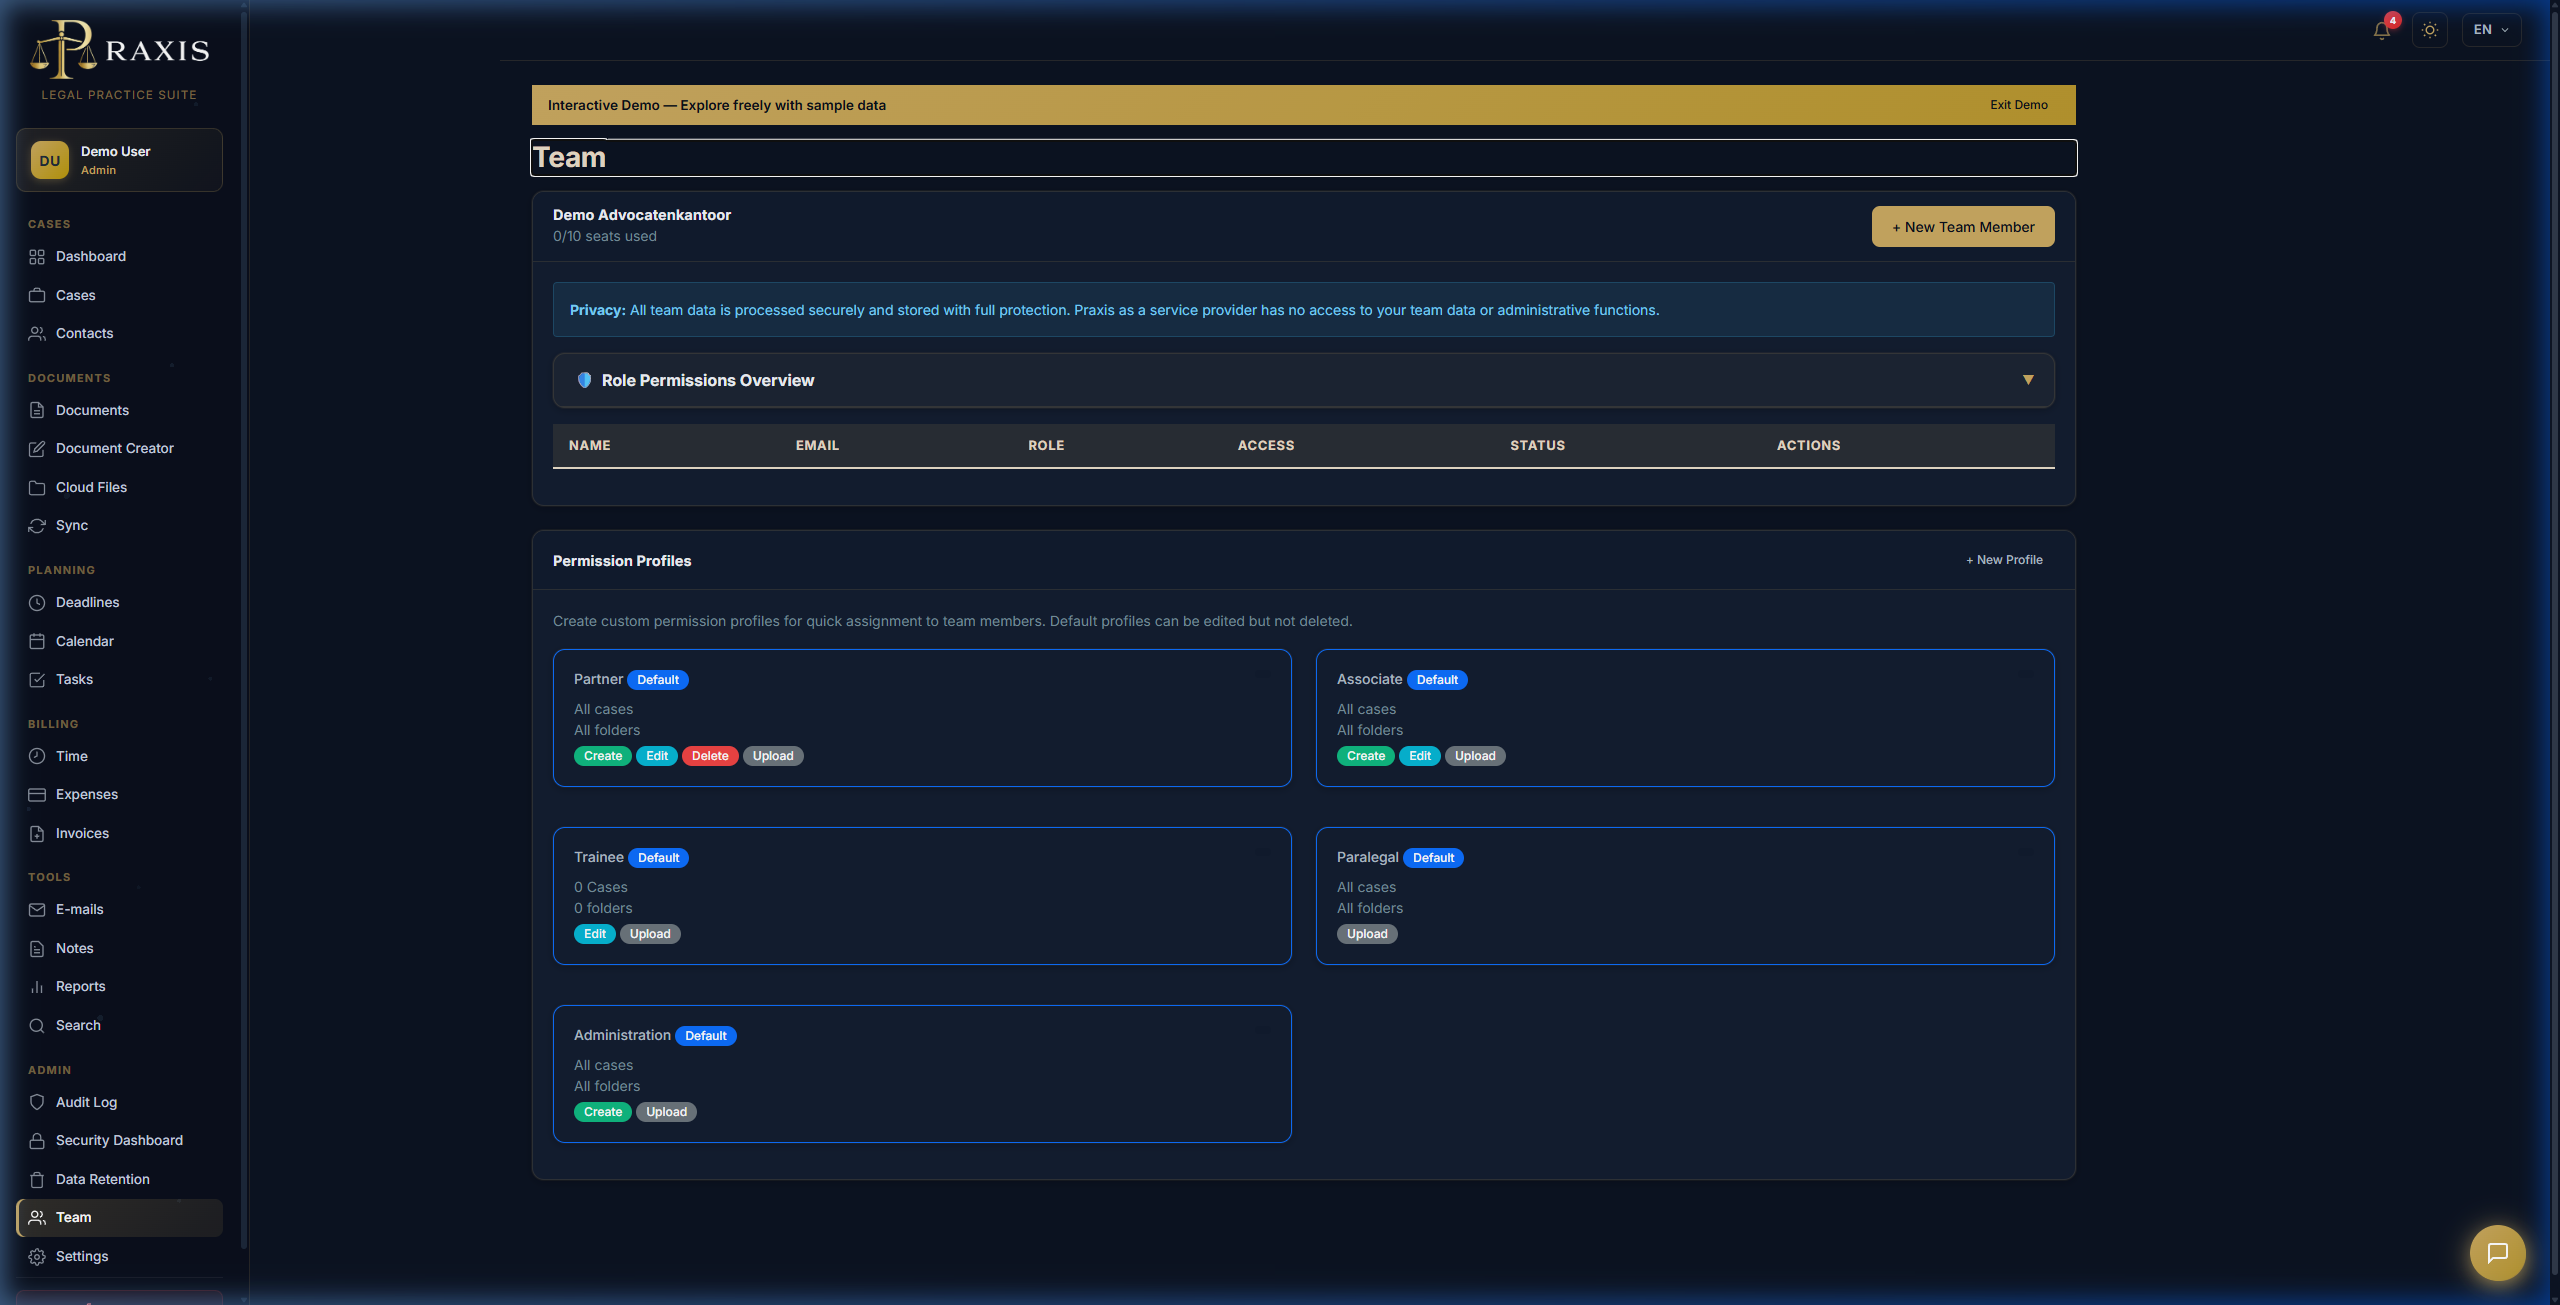This screenshot has width=2560, height=1305.
Task: Click the NAME column header
Action: pyautogui.click(x=590, y=446)
